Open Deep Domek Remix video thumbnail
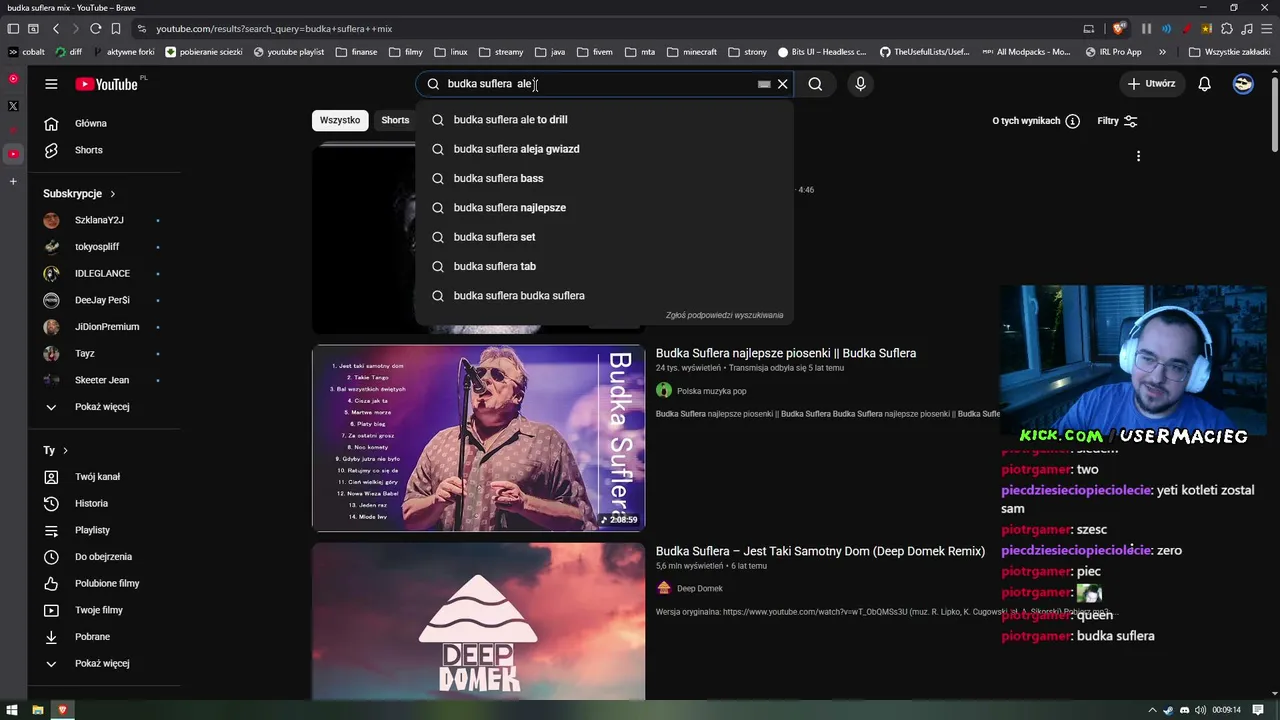Viewport: 1280px width, 720px height. [478, 622]
